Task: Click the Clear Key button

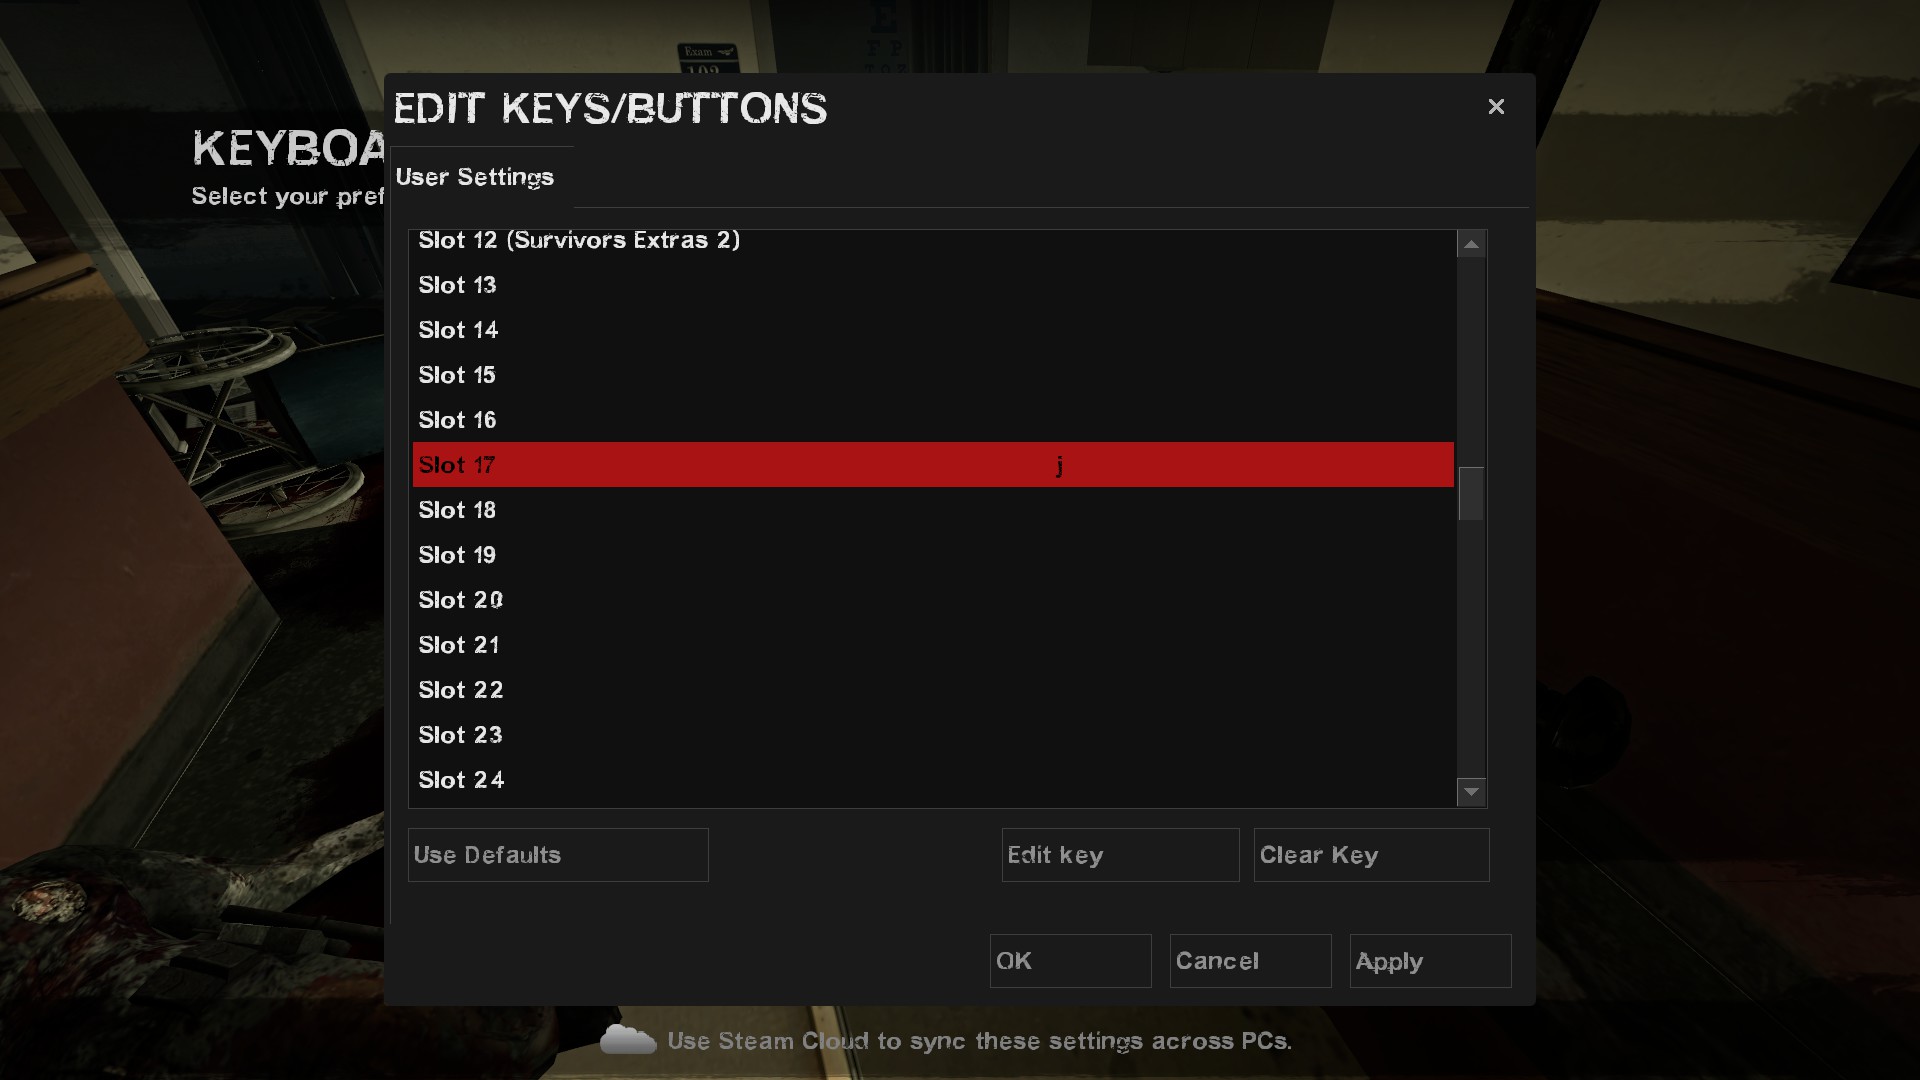Action: (x=1371, y=855)
